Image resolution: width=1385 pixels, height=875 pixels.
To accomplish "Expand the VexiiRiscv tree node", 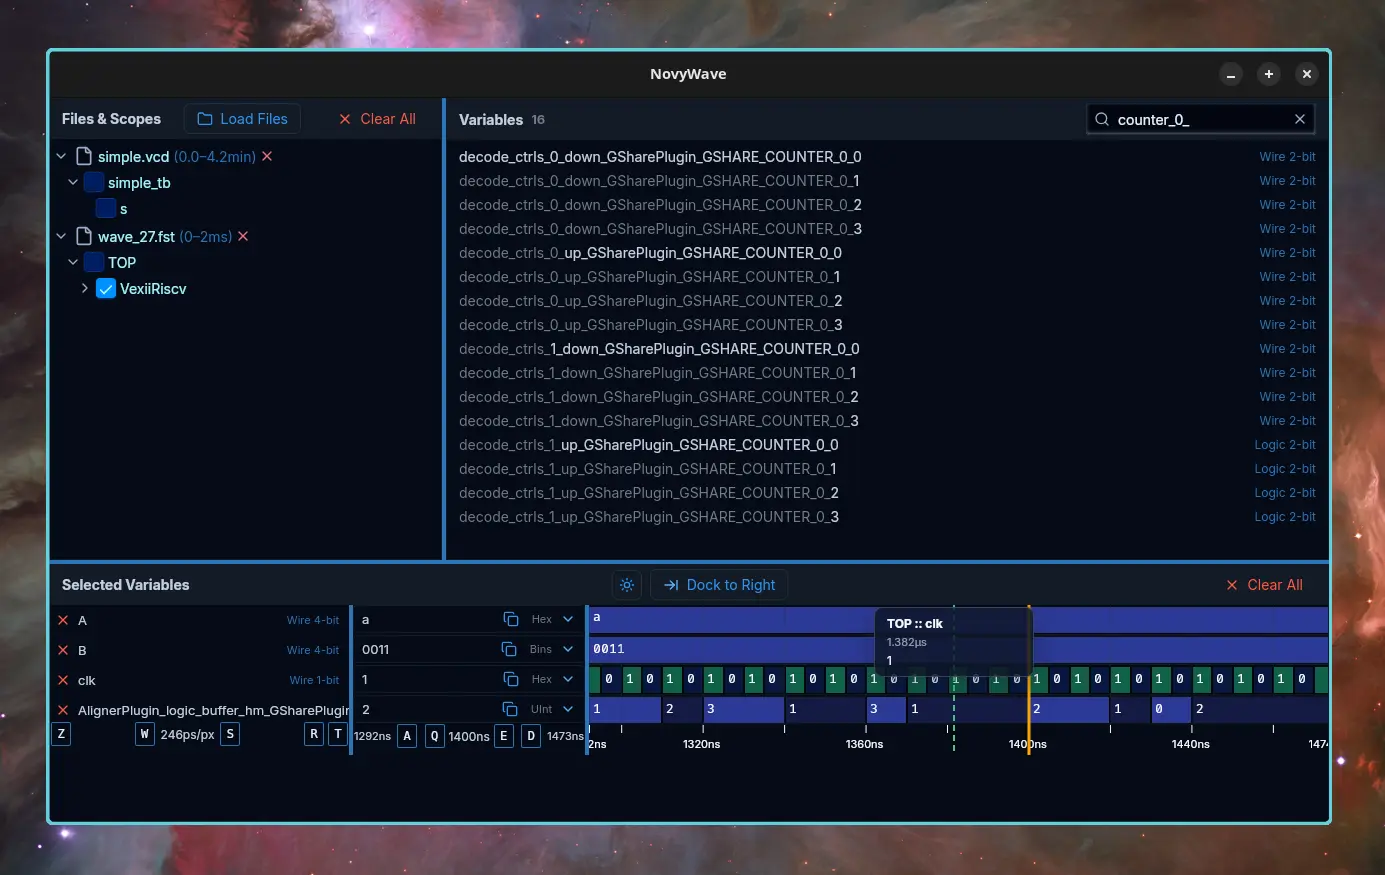I will coord(85,289).
